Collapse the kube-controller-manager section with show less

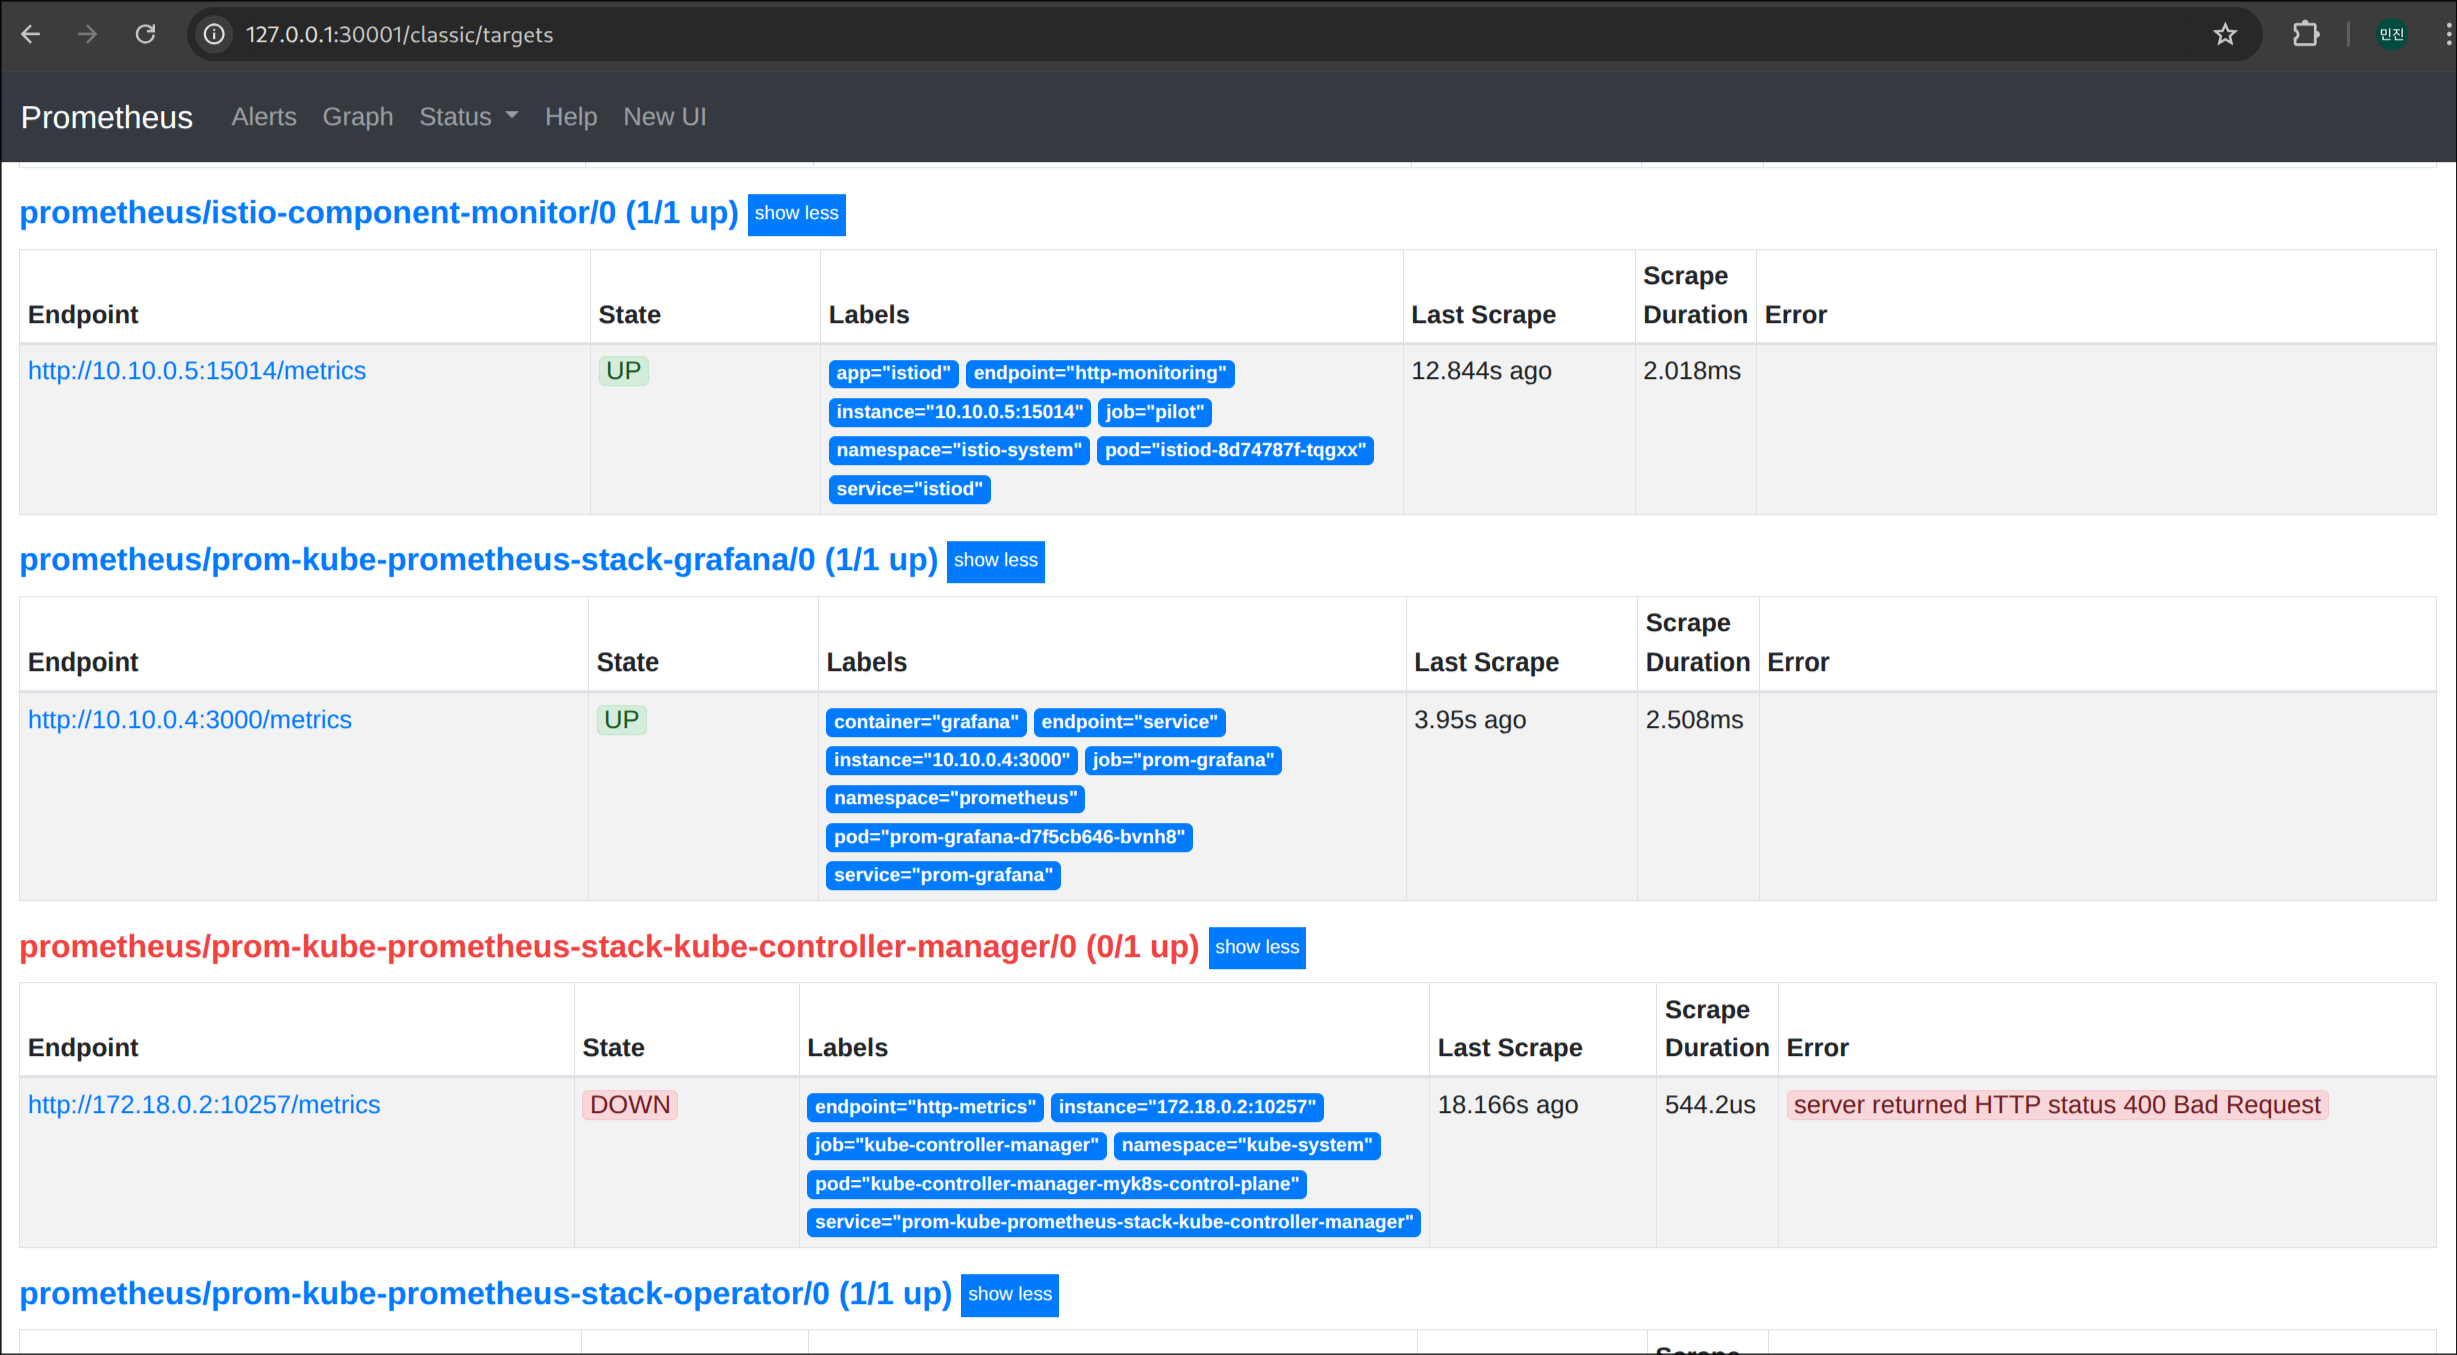[x=1257, y=948]
